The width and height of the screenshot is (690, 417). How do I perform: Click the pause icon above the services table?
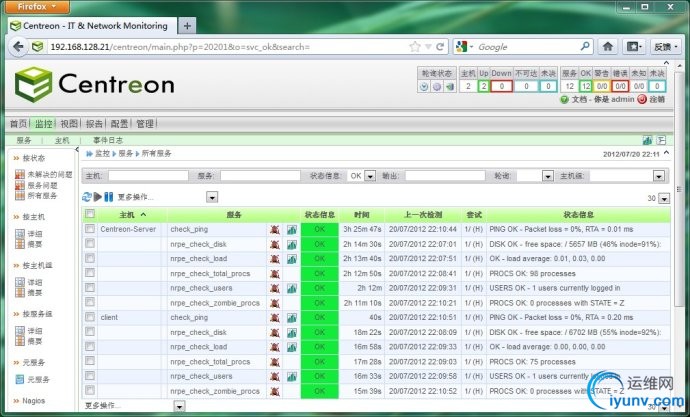109,197
